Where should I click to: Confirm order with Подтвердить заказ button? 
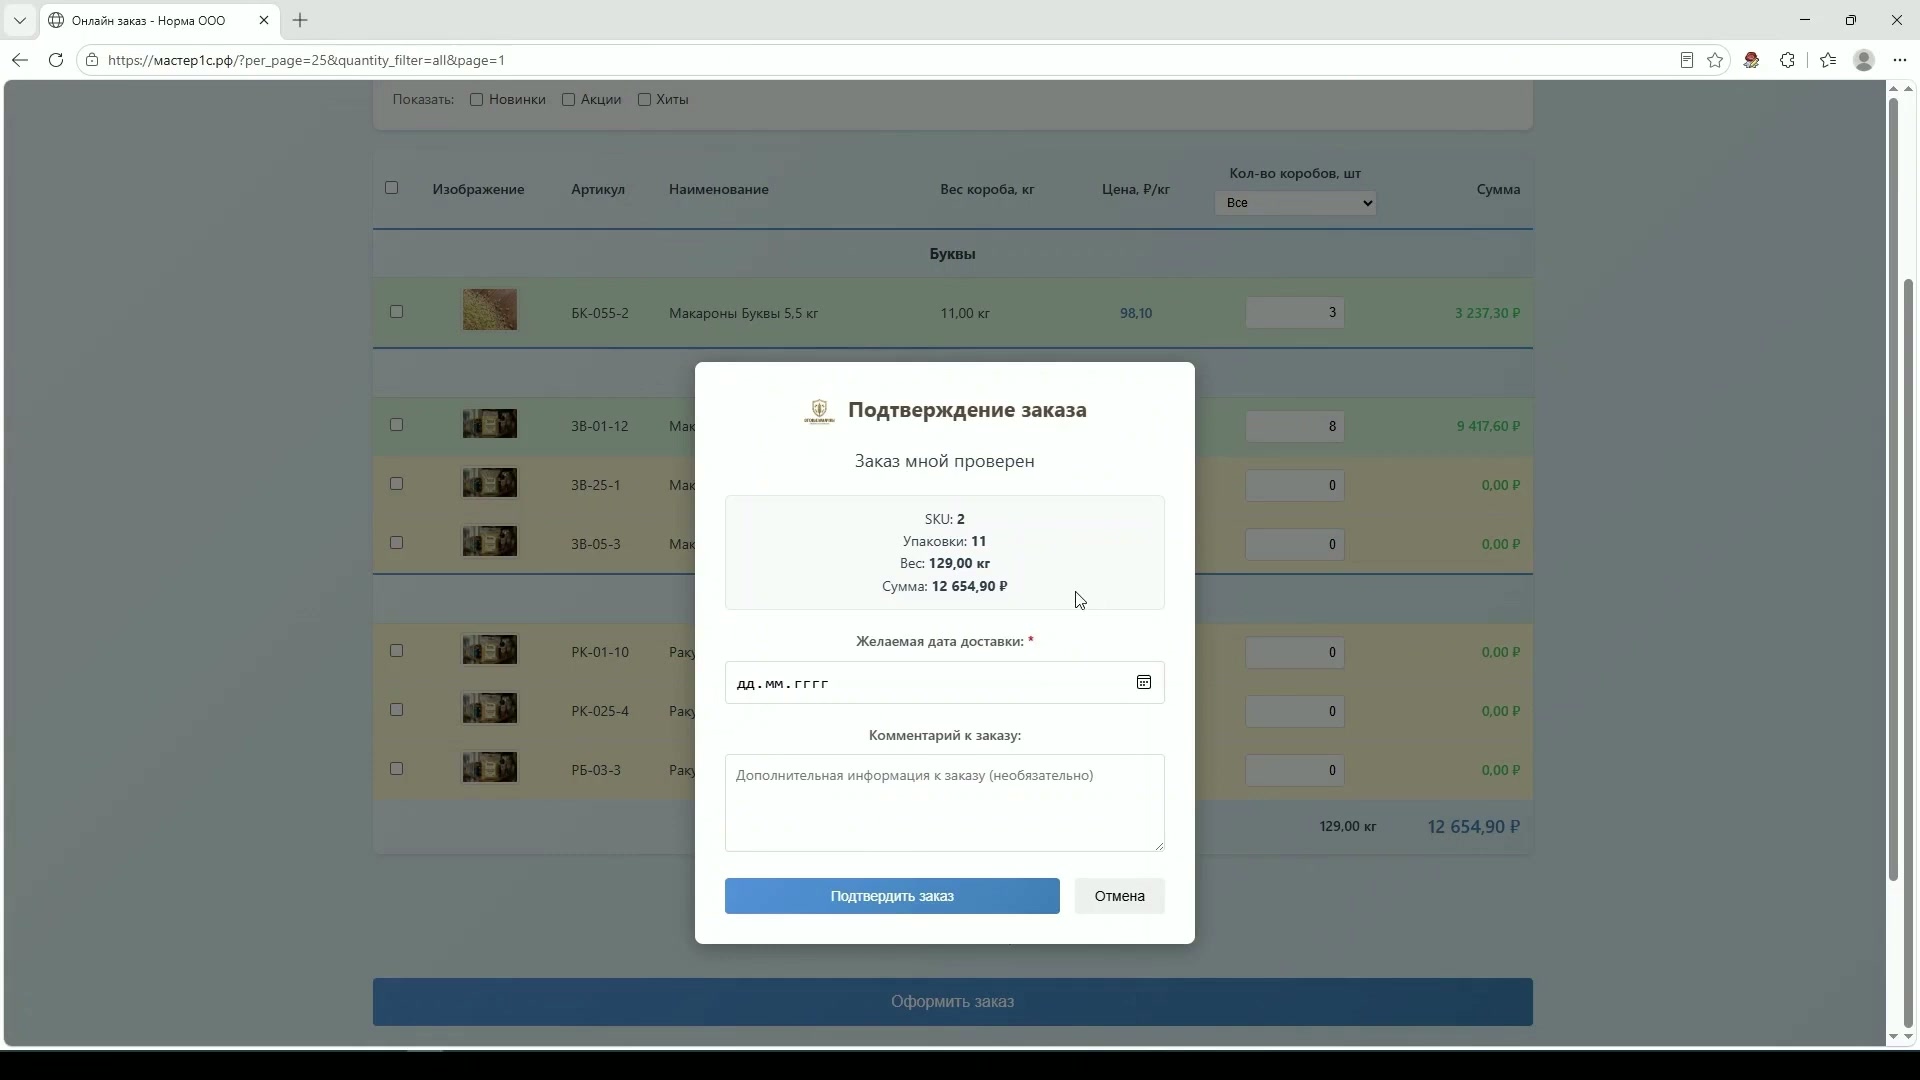pos(892,896)
